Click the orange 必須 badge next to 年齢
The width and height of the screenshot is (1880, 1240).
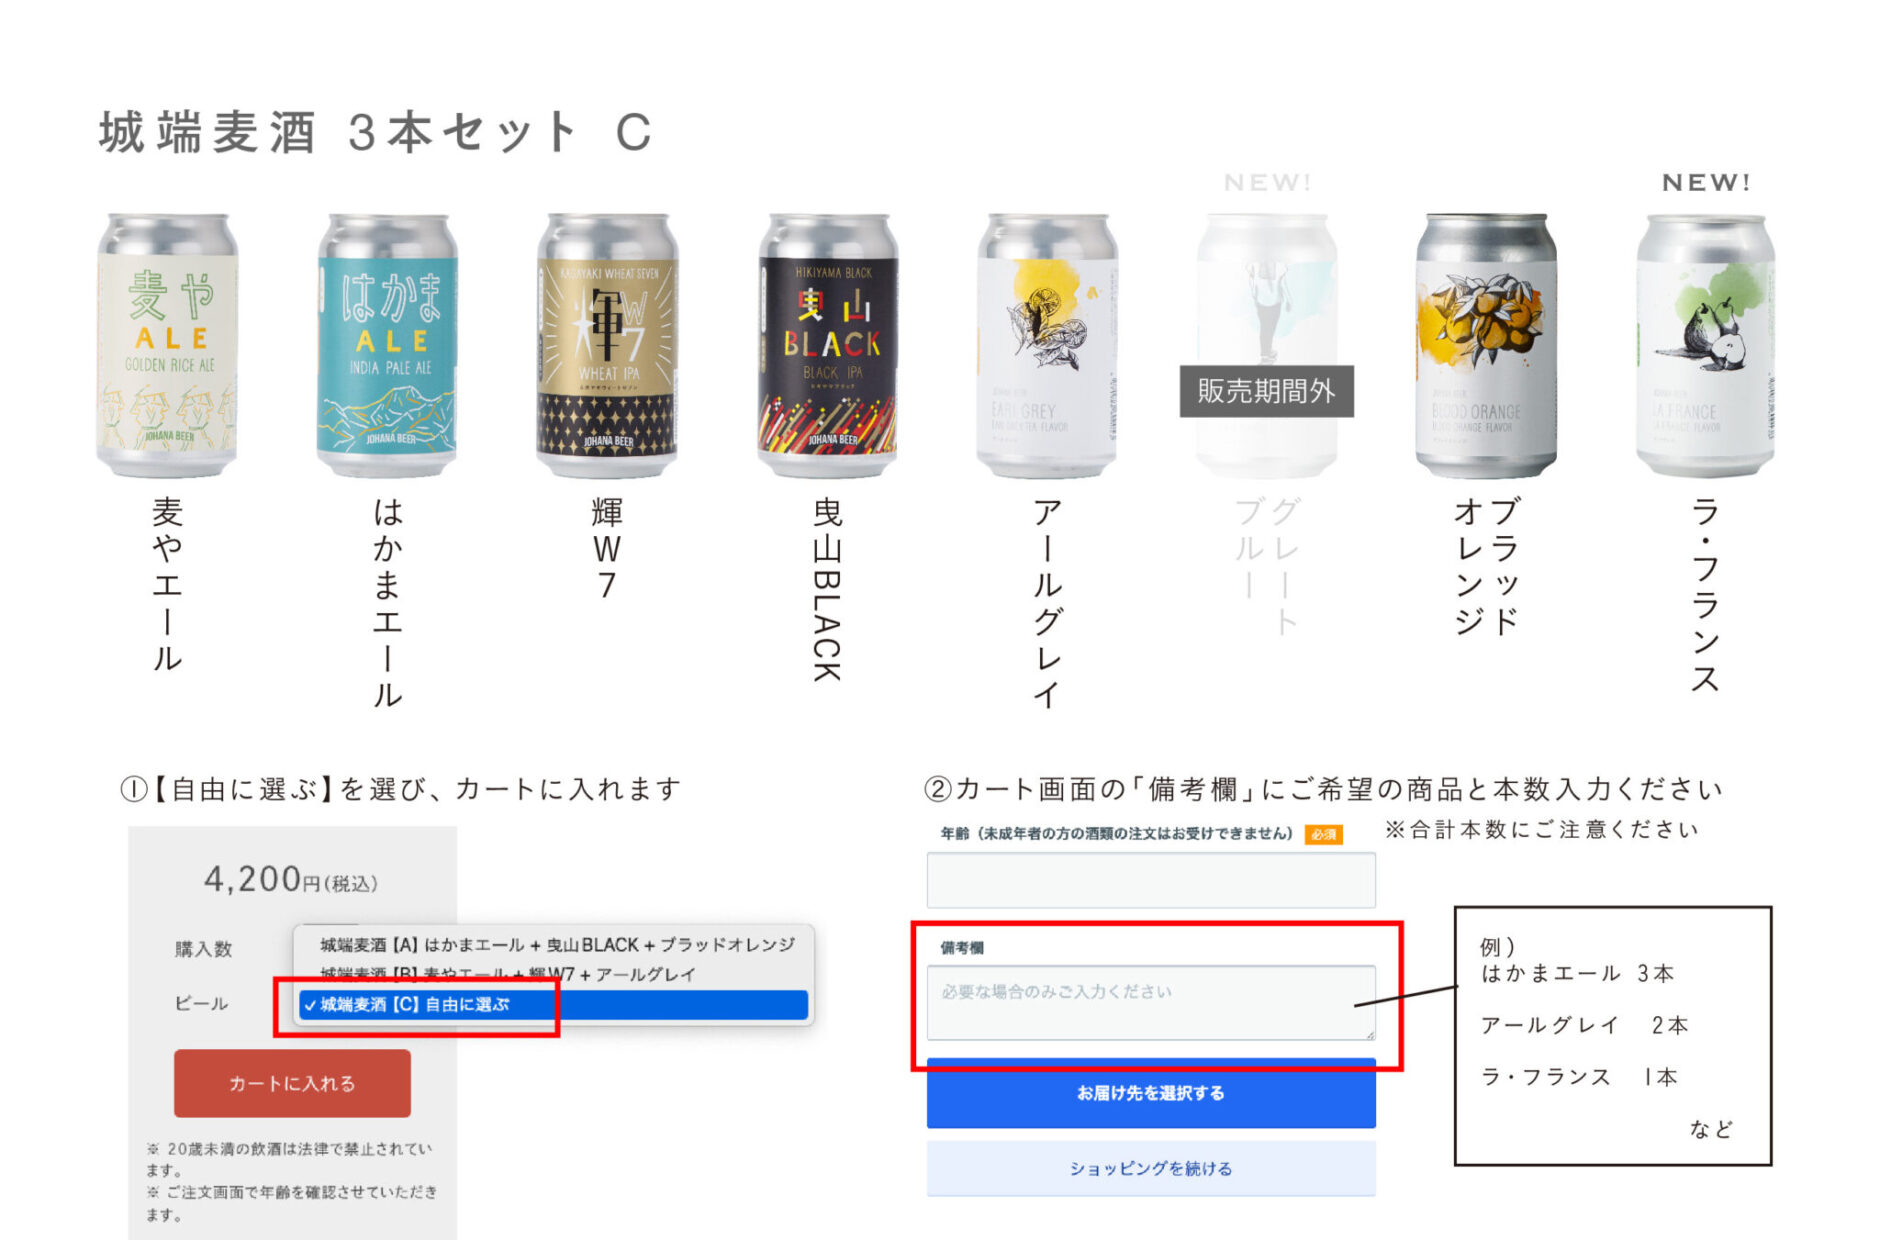1323,834
